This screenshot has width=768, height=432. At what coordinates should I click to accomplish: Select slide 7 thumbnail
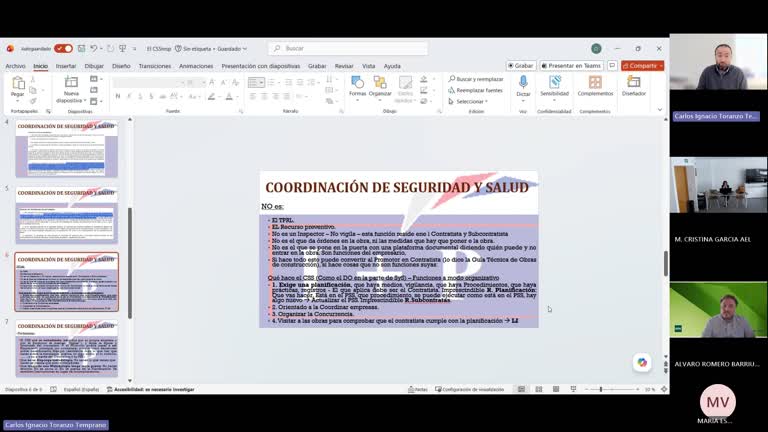[x=67, y=348]
